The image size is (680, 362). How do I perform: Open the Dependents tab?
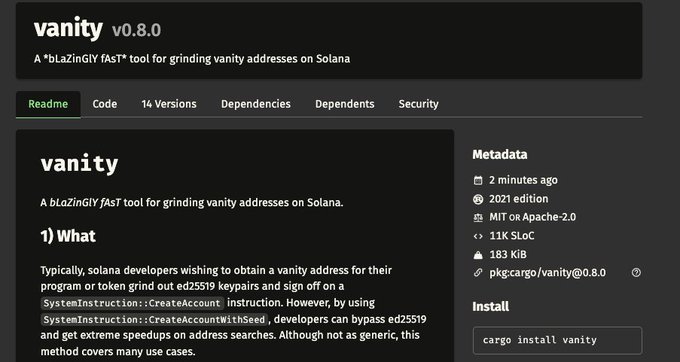click(345, 104)
